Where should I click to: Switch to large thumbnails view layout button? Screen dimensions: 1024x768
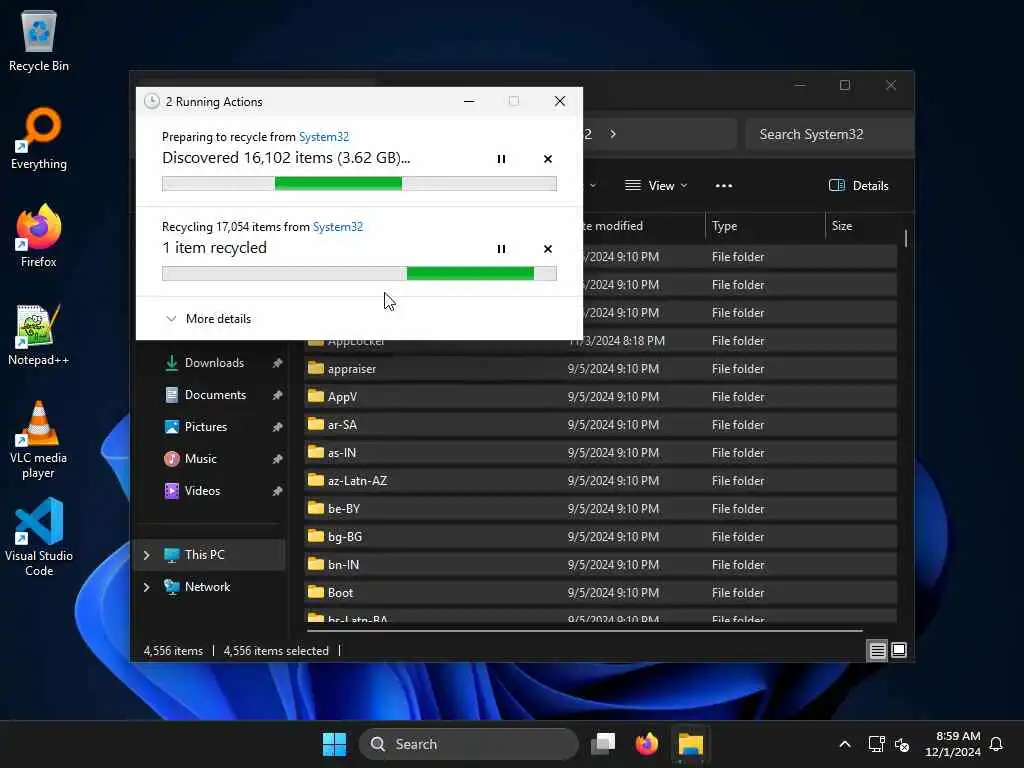tap(899, 650)
